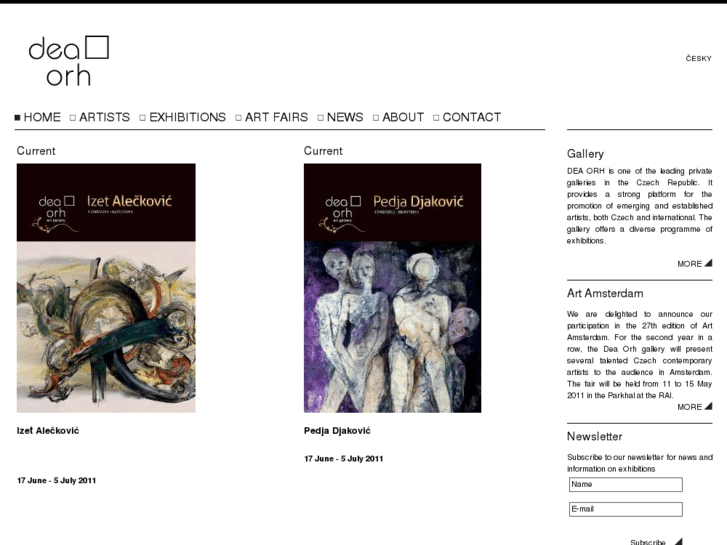Focus the newsletter E-mail field

pyautogui.click(x=626, y=509)
